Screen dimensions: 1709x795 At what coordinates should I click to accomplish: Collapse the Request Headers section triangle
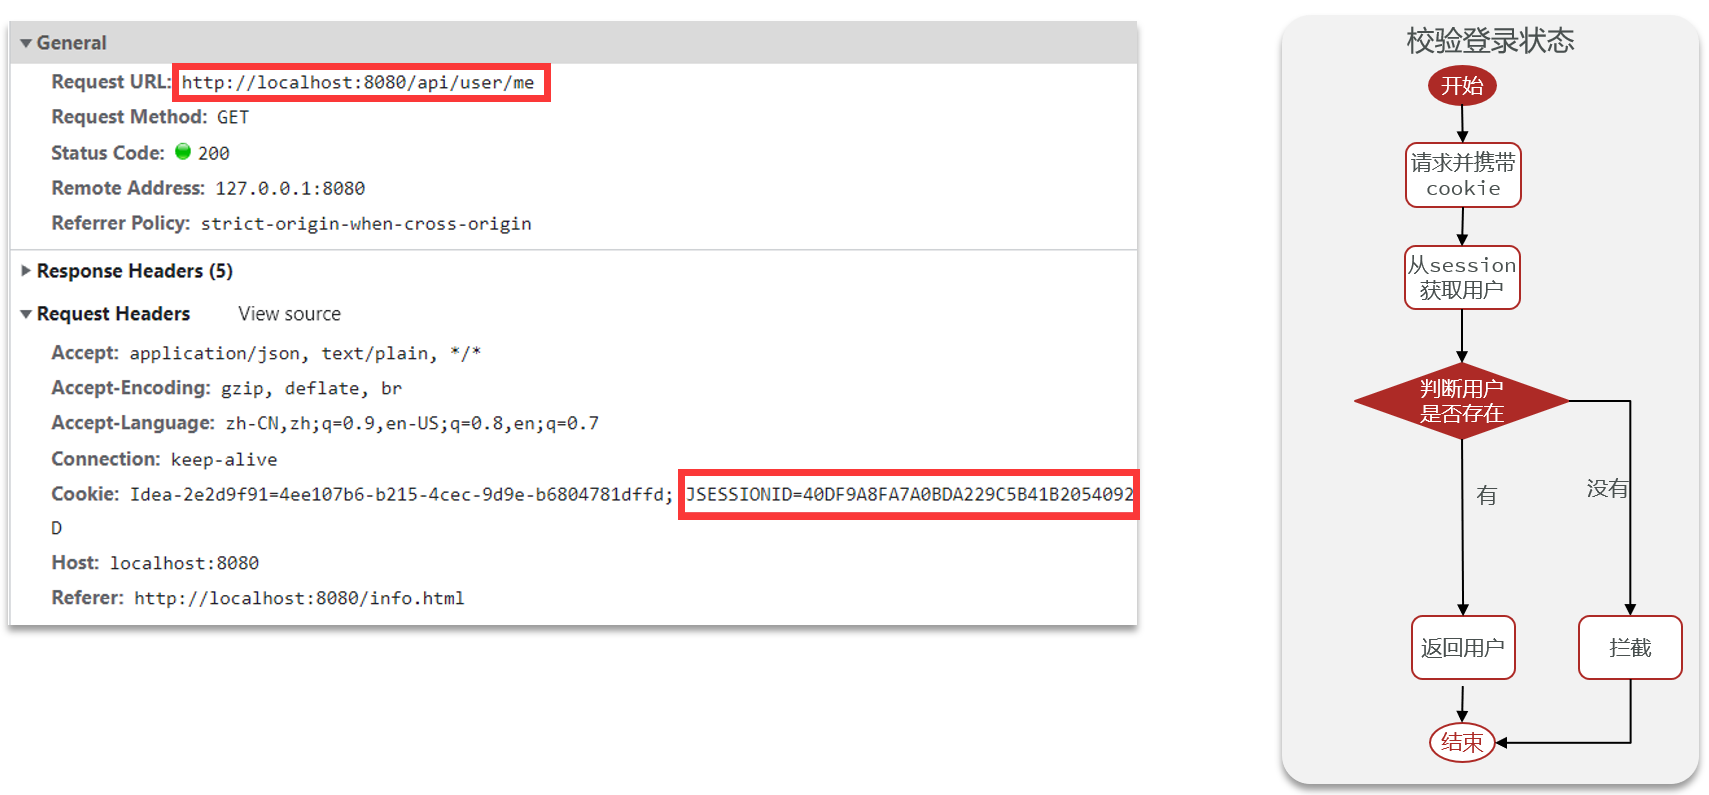(x=26, y=314)
